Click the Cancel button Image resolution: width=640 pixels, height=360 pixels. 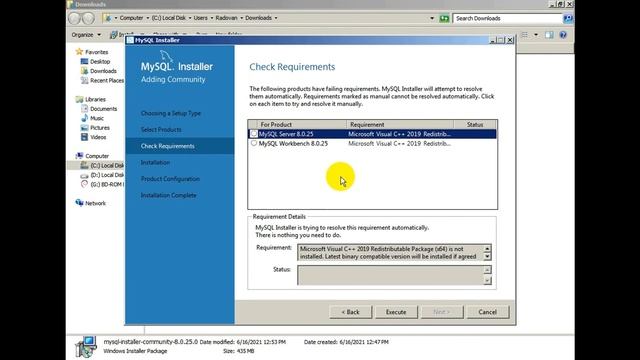(488, 312)
